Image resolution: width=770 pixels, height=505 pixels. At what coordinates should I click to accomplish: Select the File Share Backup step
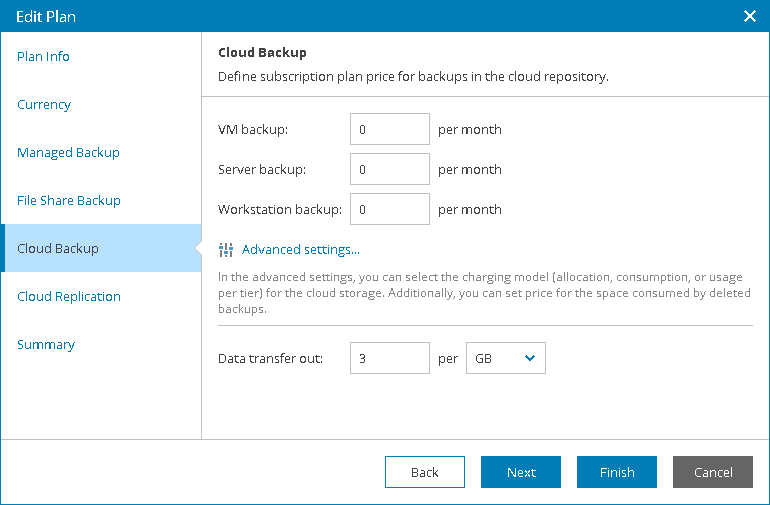68,200
